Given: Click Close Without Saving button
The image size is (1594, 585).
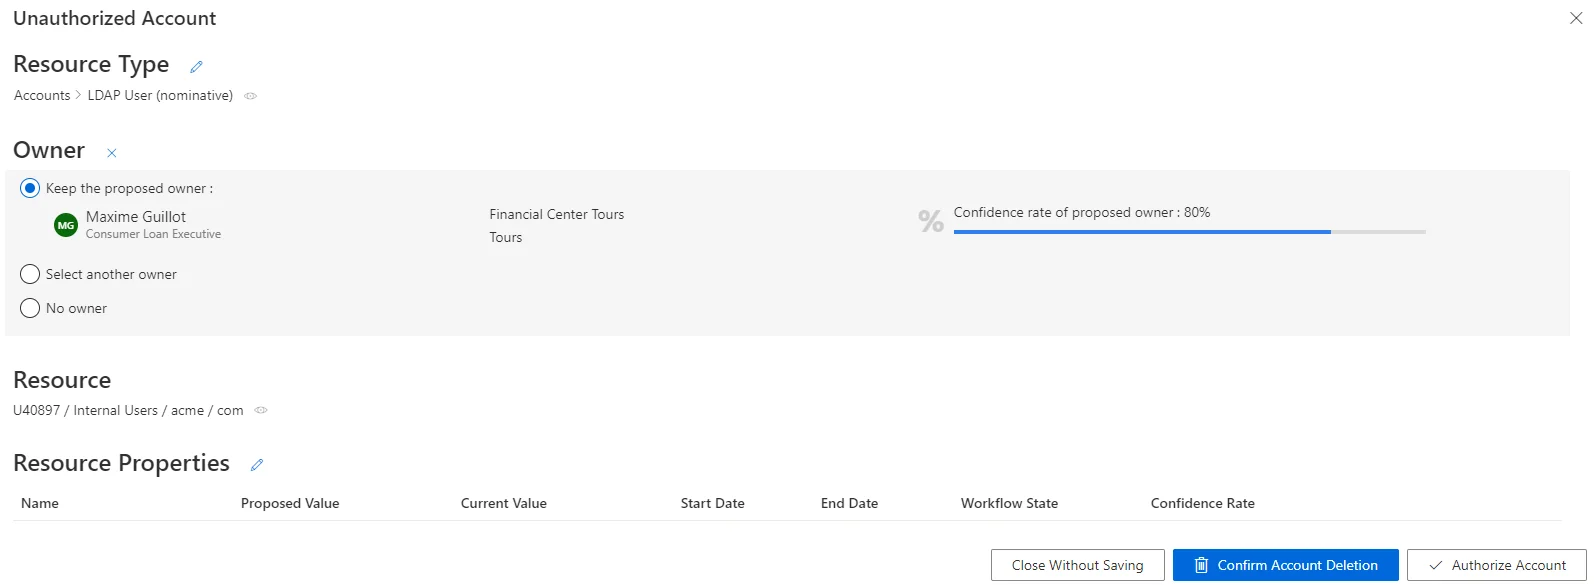Looking at the screenshot, I should [1078, 565].
